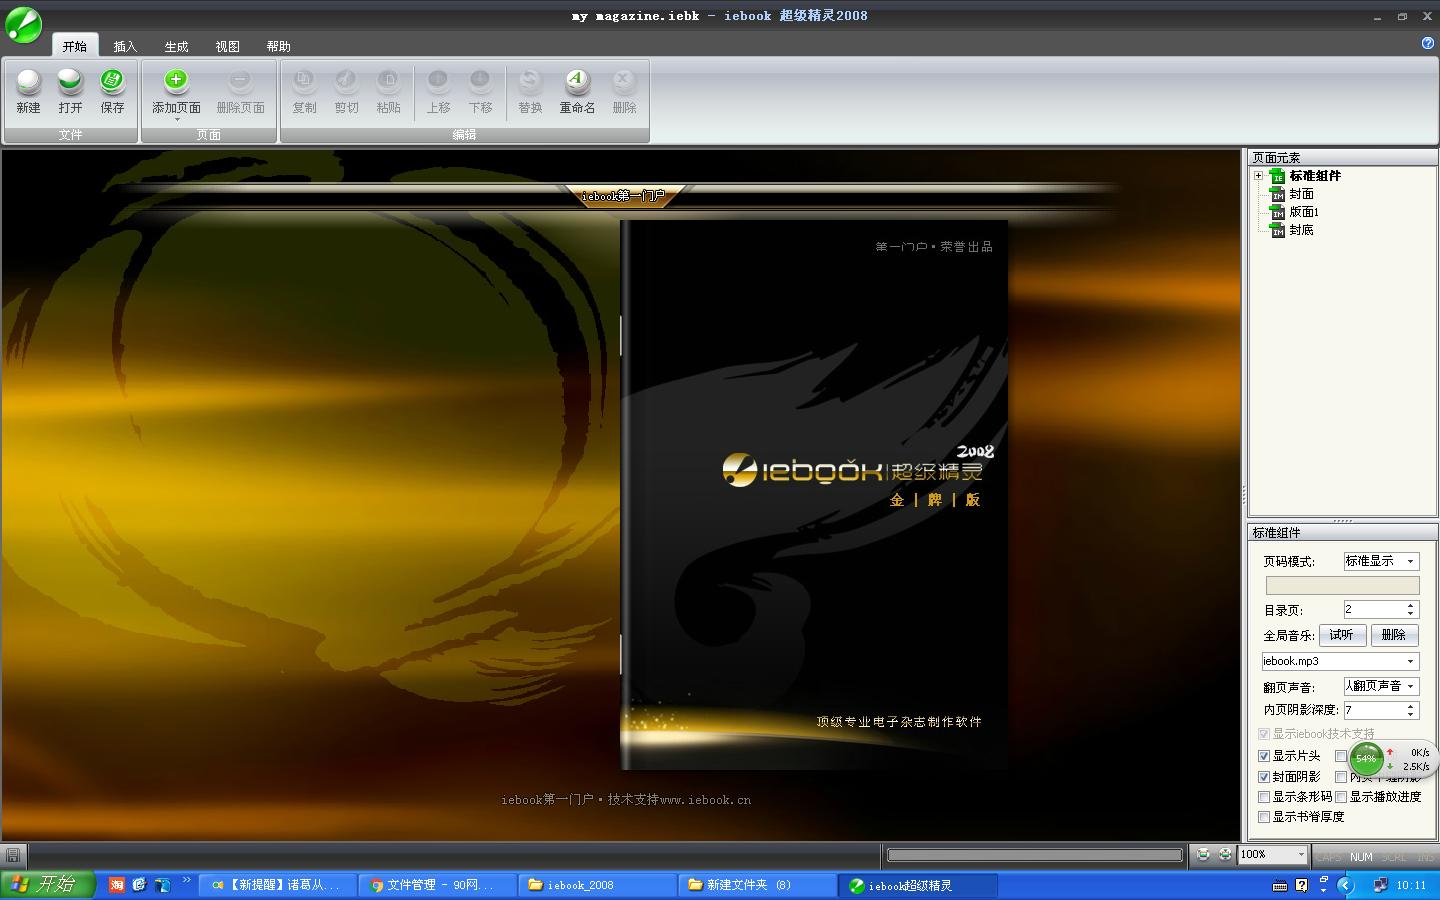Decrease 内页阴影深度 value with down arrow
This screenshot has width=1440, height=900.
(x=1410, y=714)
